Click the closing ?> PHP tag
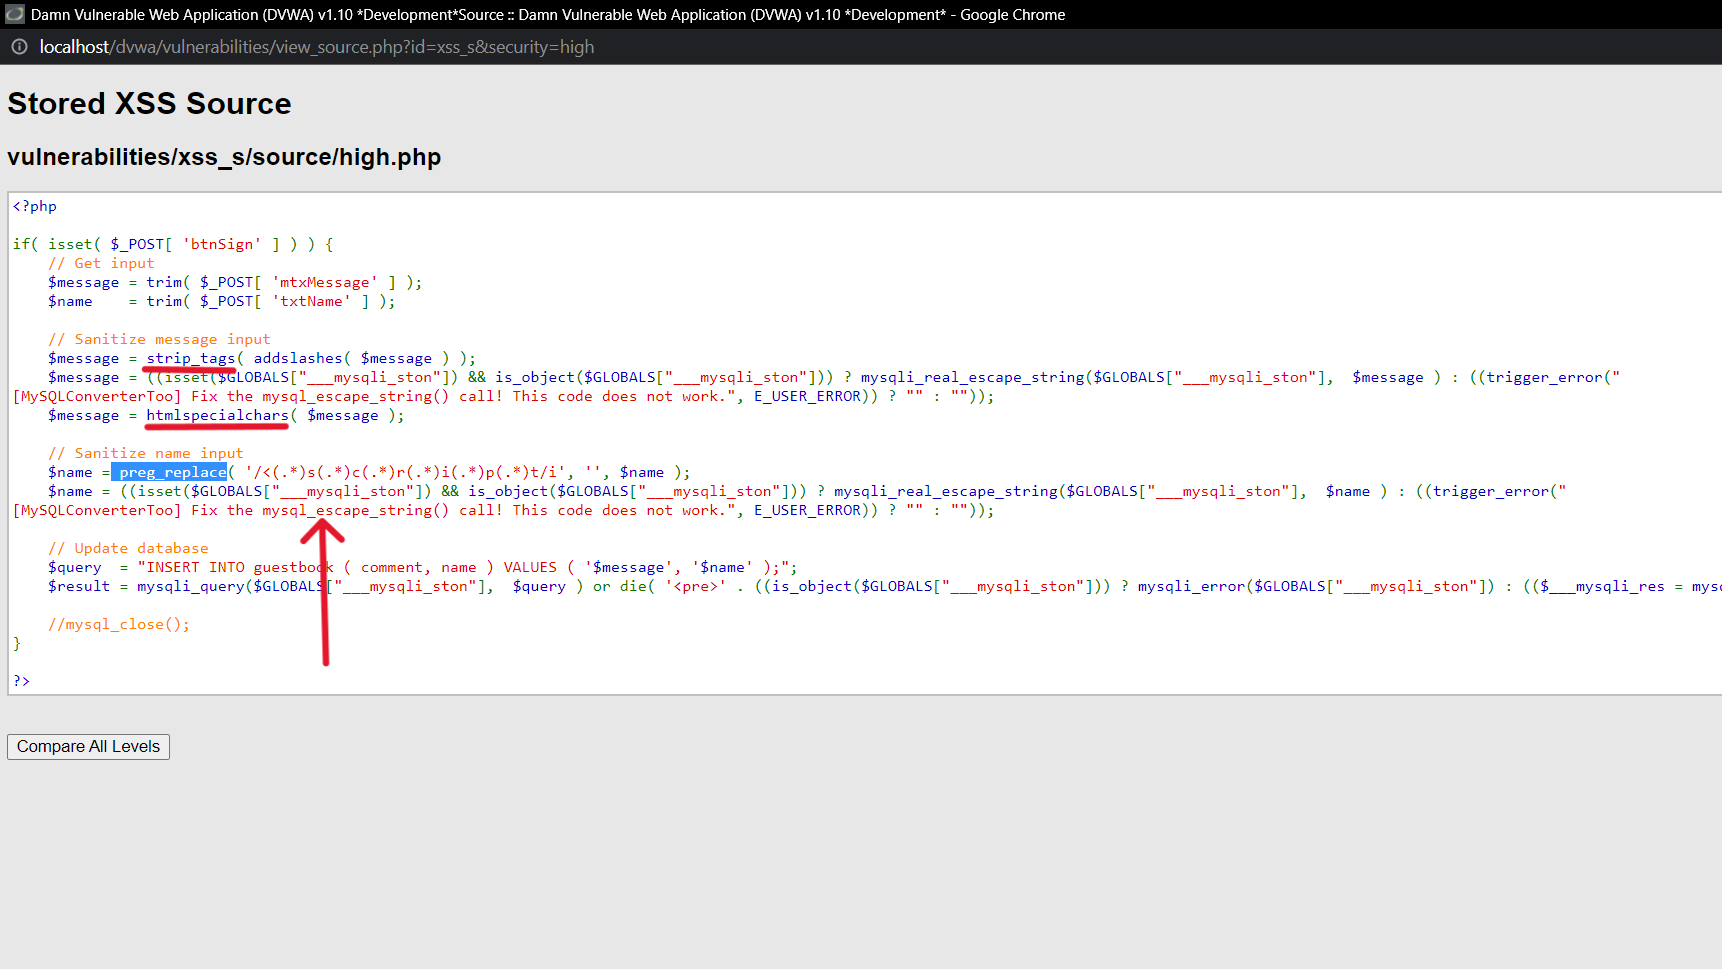This screenshot has height=969, width=1722. point(21,680)
